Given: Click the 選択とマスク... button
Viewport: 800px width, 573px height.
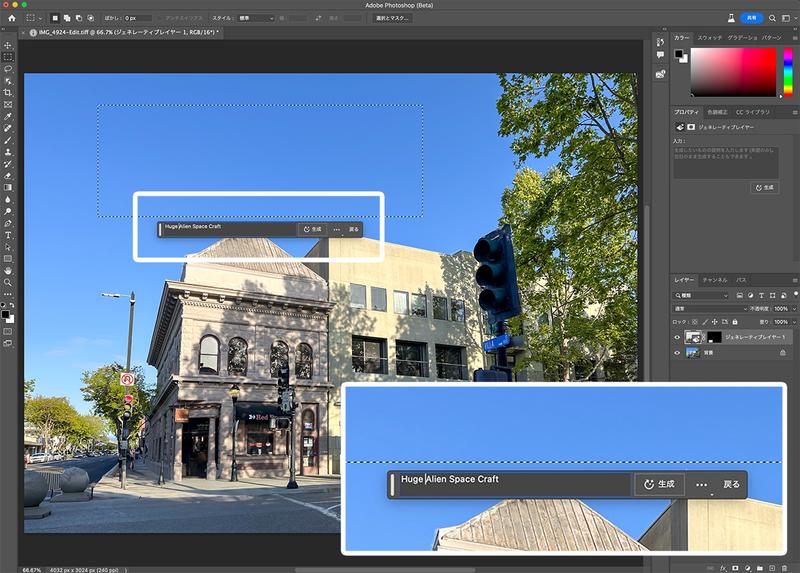Looking at the screenshot, I should 392,18.
